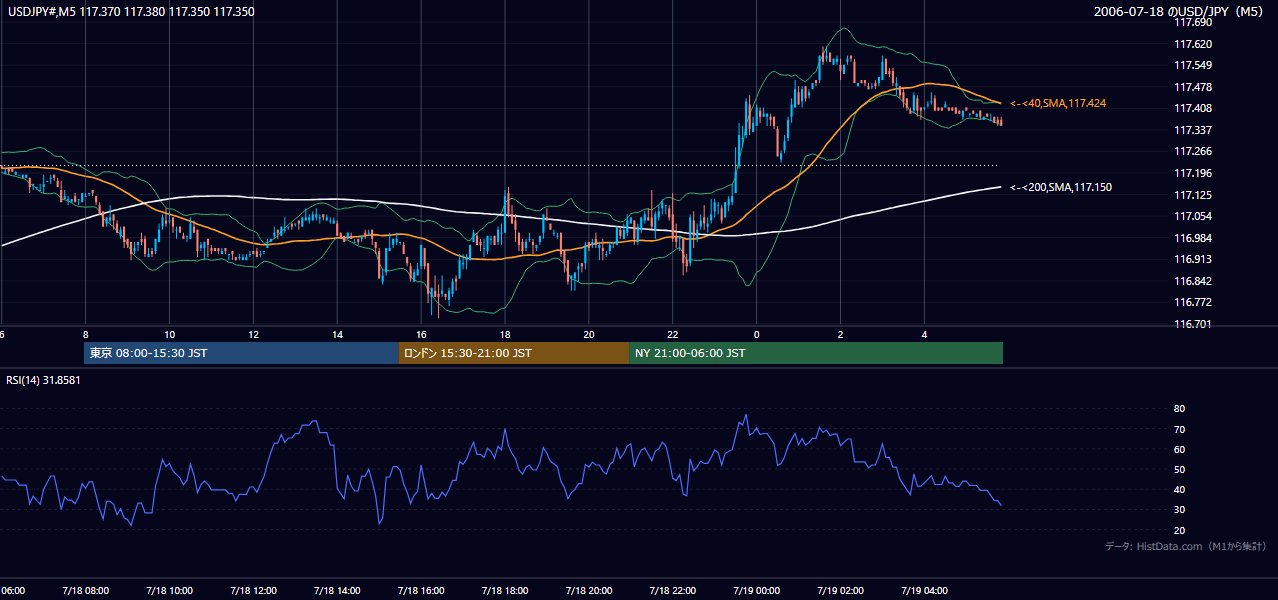Click hour tick 22 under price chart
The width and height of the screenshot is (1278, 600).
click(x=673, y=335)
